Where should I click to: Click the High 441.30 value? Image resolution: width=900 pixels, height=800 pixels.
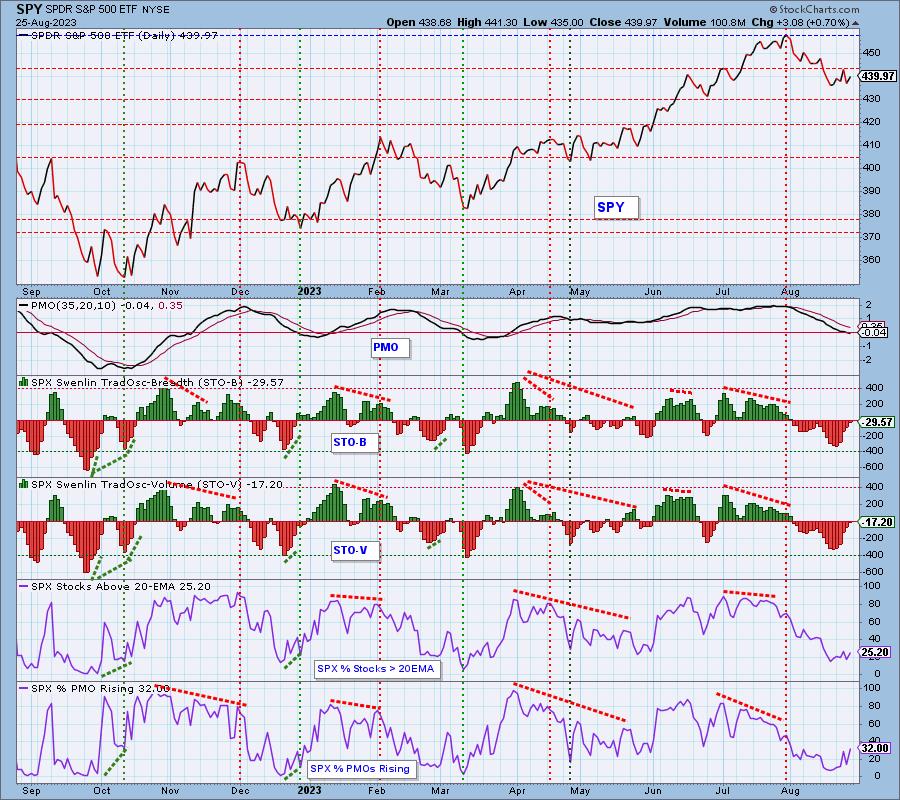pyautogui.click(x=487, y=22)
